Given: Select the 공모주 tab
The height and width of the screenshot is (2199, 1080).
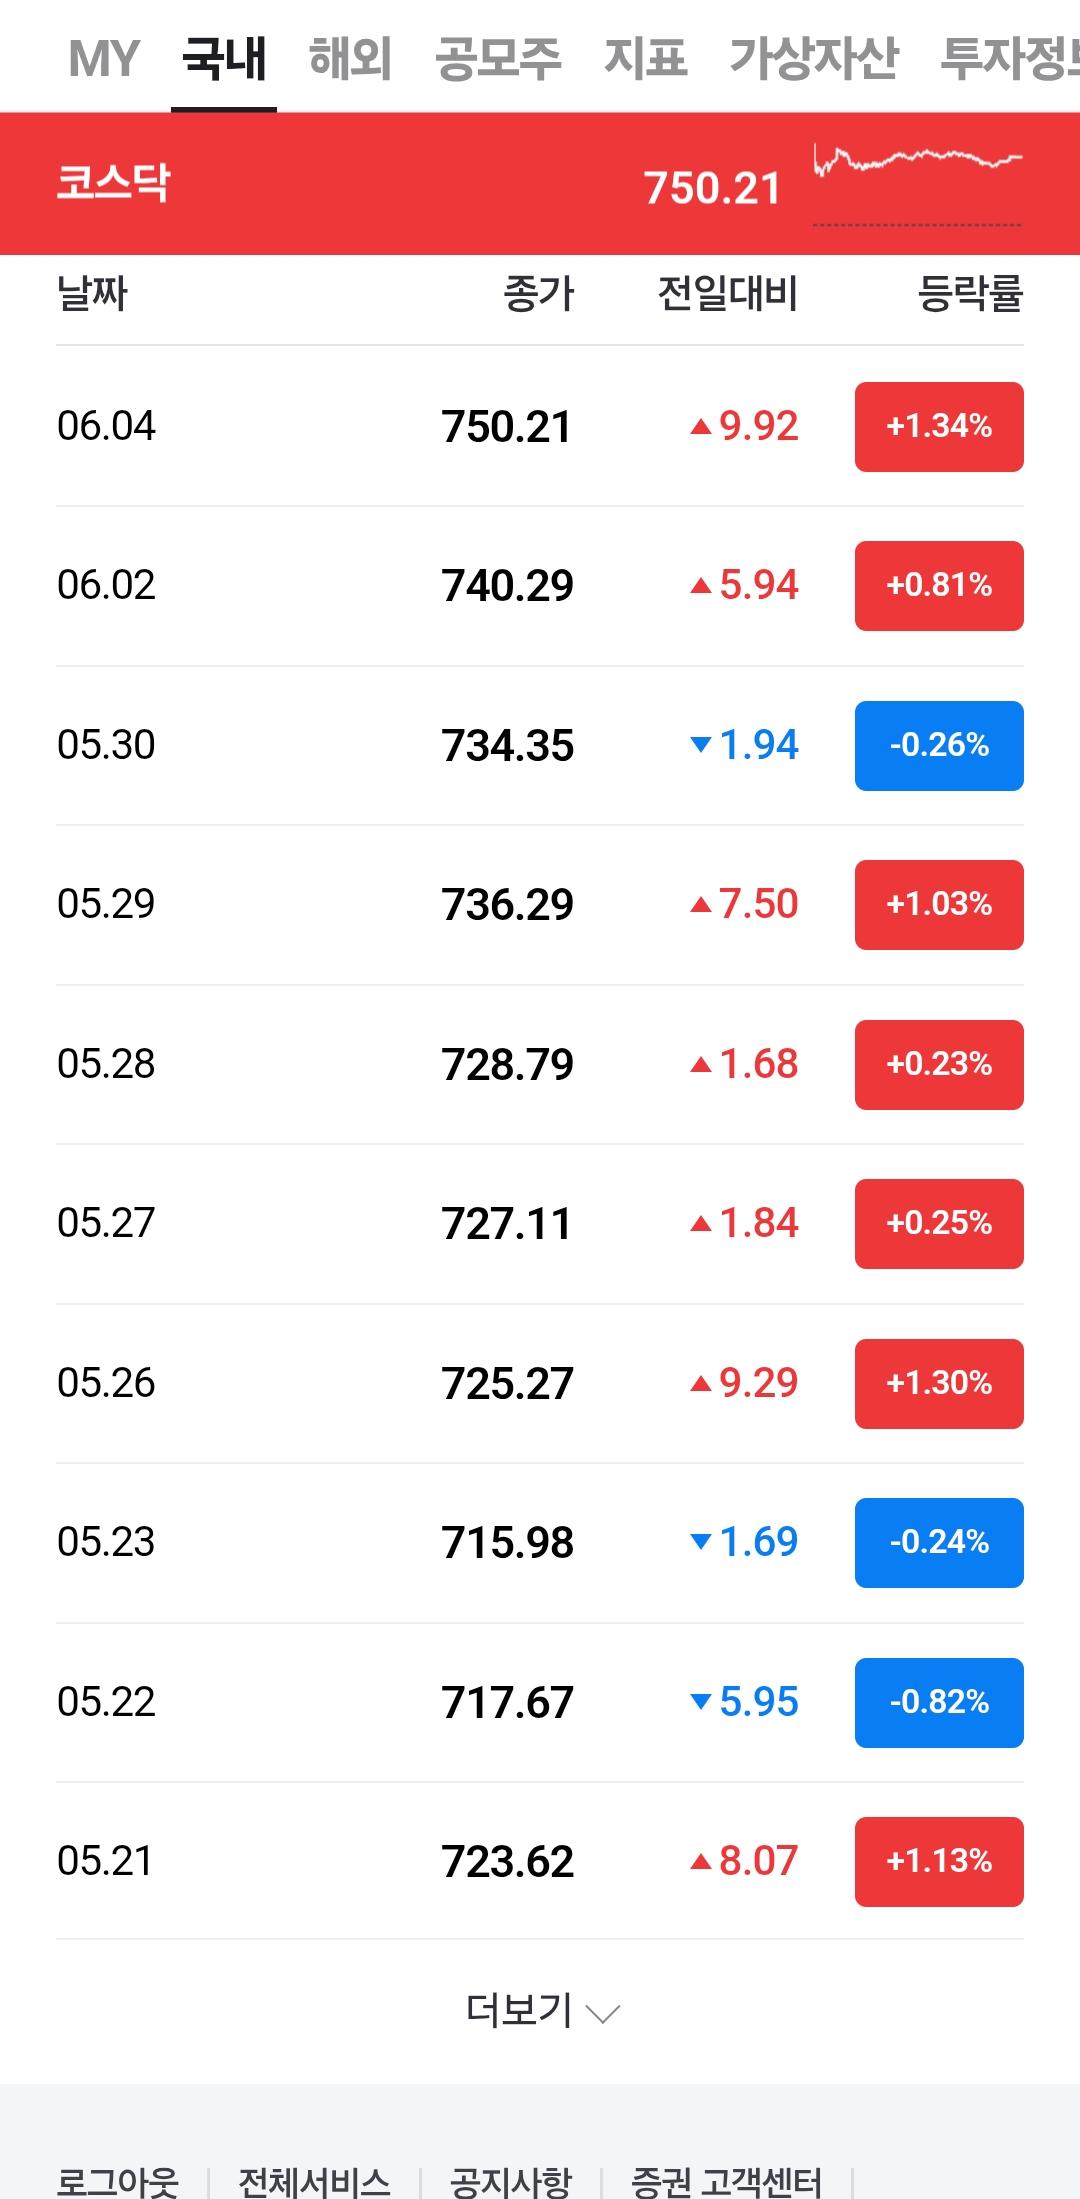Looking at the screenshot, I should click(x=498, y=58).
